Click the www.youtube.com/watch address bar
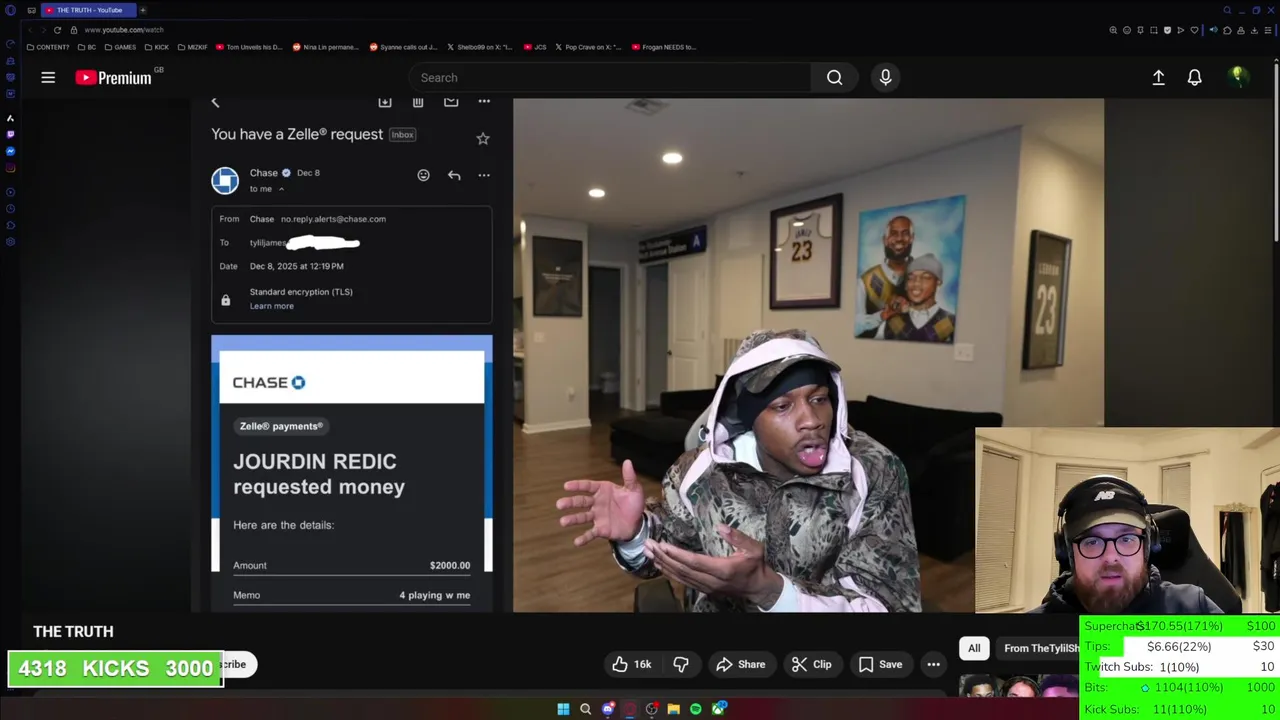The width and height of the screenshot is (1280, 720). click(124, 30)
